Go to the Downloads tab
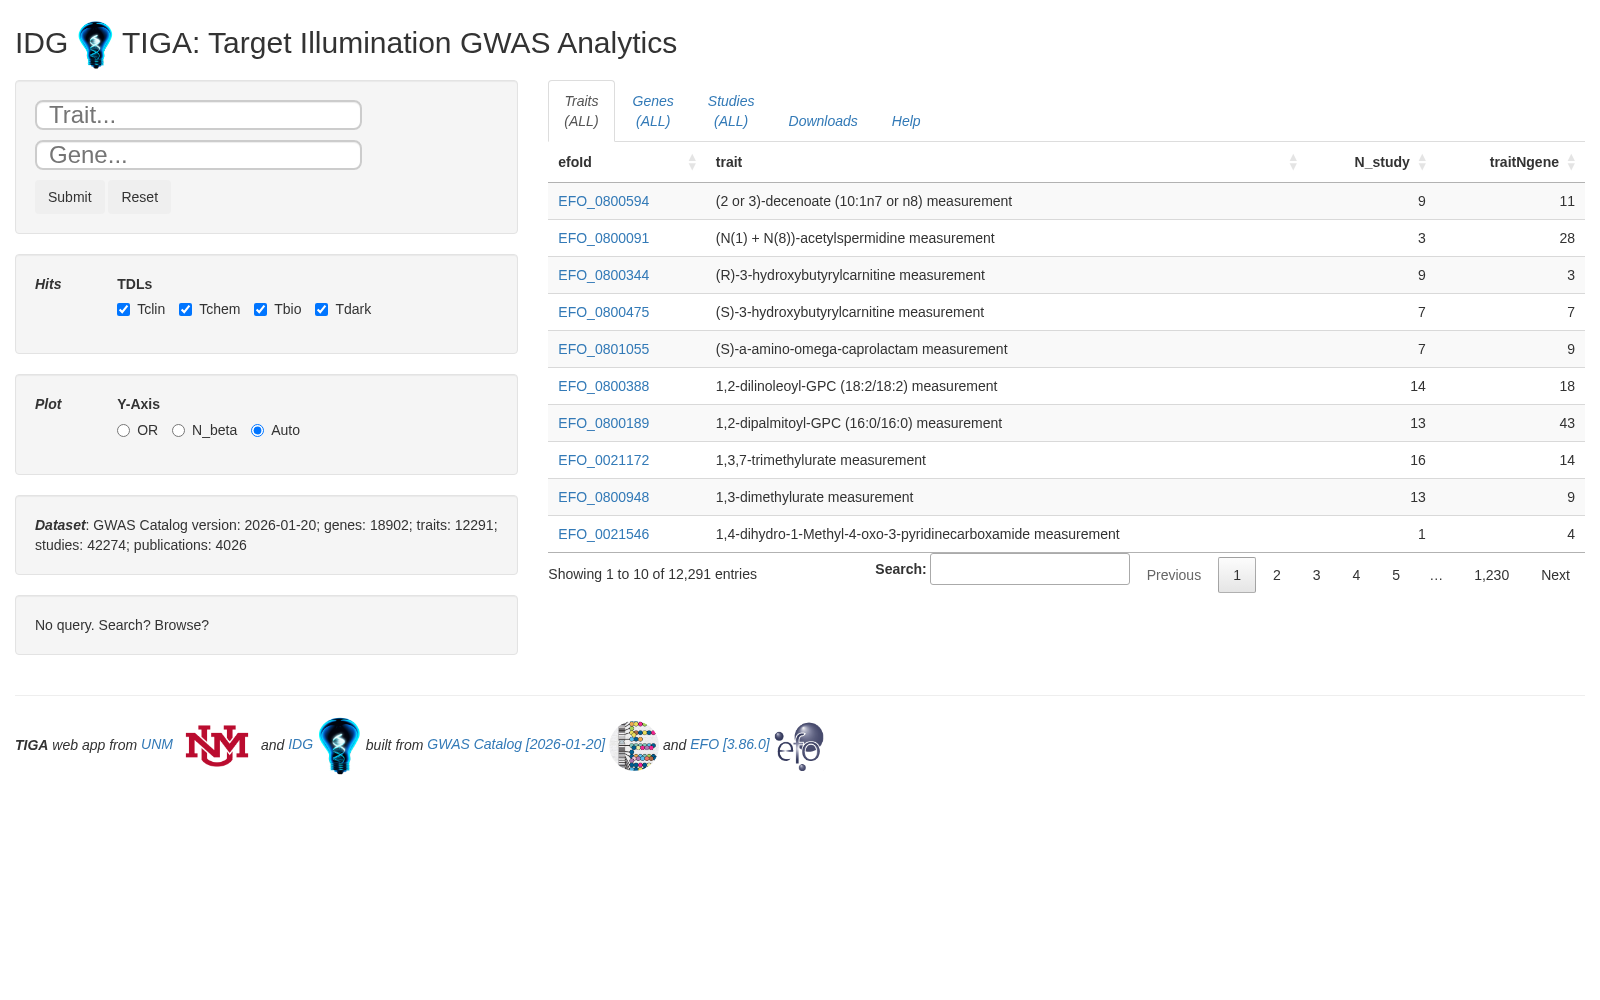Screen dimensions: 1600x1000 (x=823, y=121)
